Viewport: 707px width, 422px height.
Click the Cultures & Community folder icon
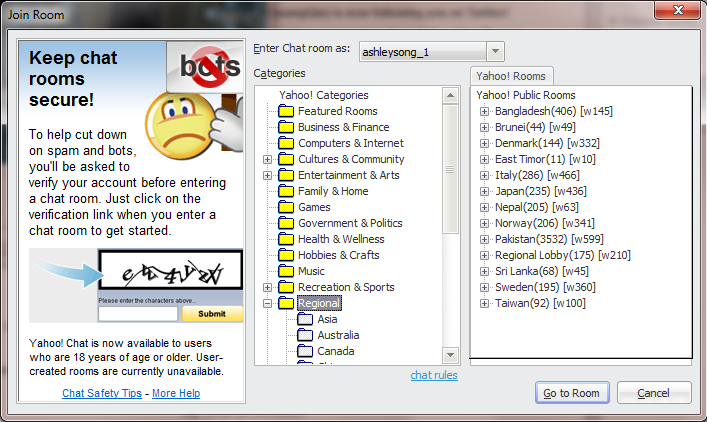(x=286, y=159)
